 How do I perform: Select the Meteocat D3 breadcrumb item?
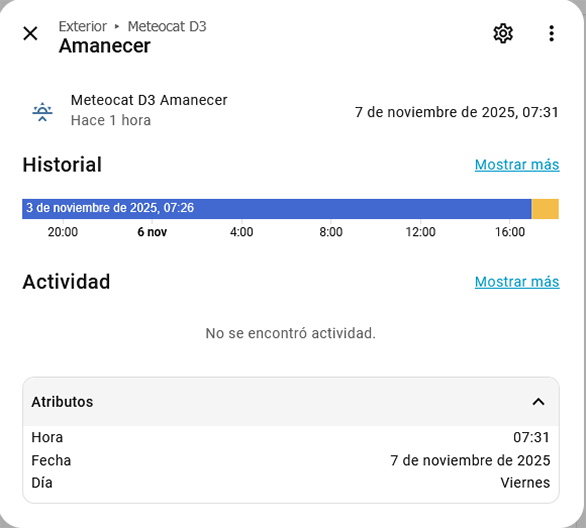click(x=167, y=27)
